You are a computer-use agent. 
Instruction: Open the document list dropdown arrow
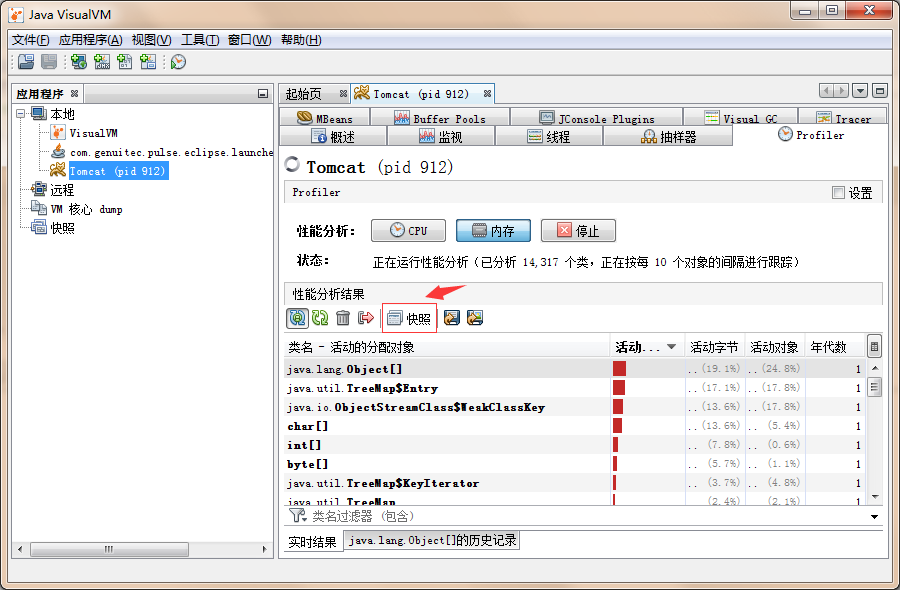860,91
